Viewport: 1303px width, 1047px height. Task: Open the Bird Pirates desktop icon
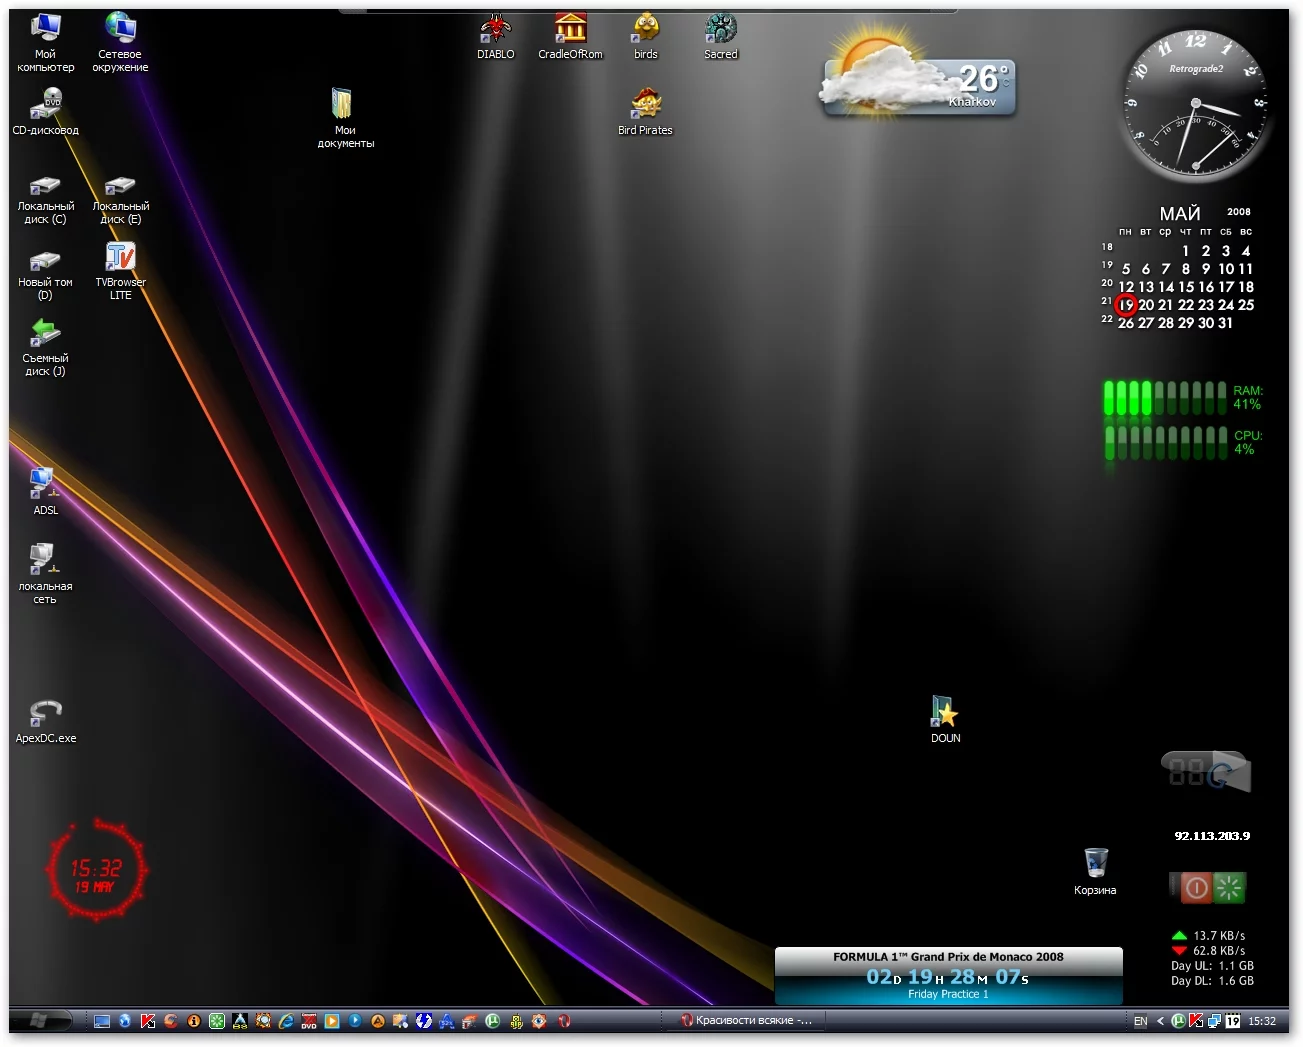(645, 105)
